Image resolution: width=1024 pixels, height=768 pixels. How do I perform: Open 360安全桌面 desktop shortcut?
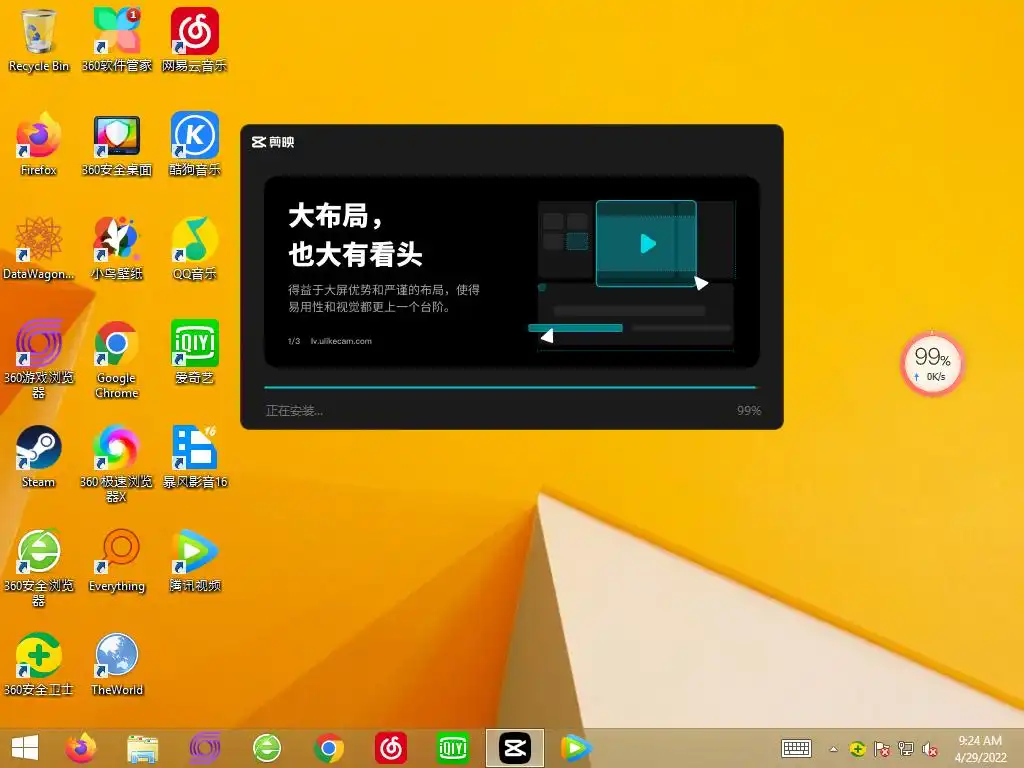point(116,144)
